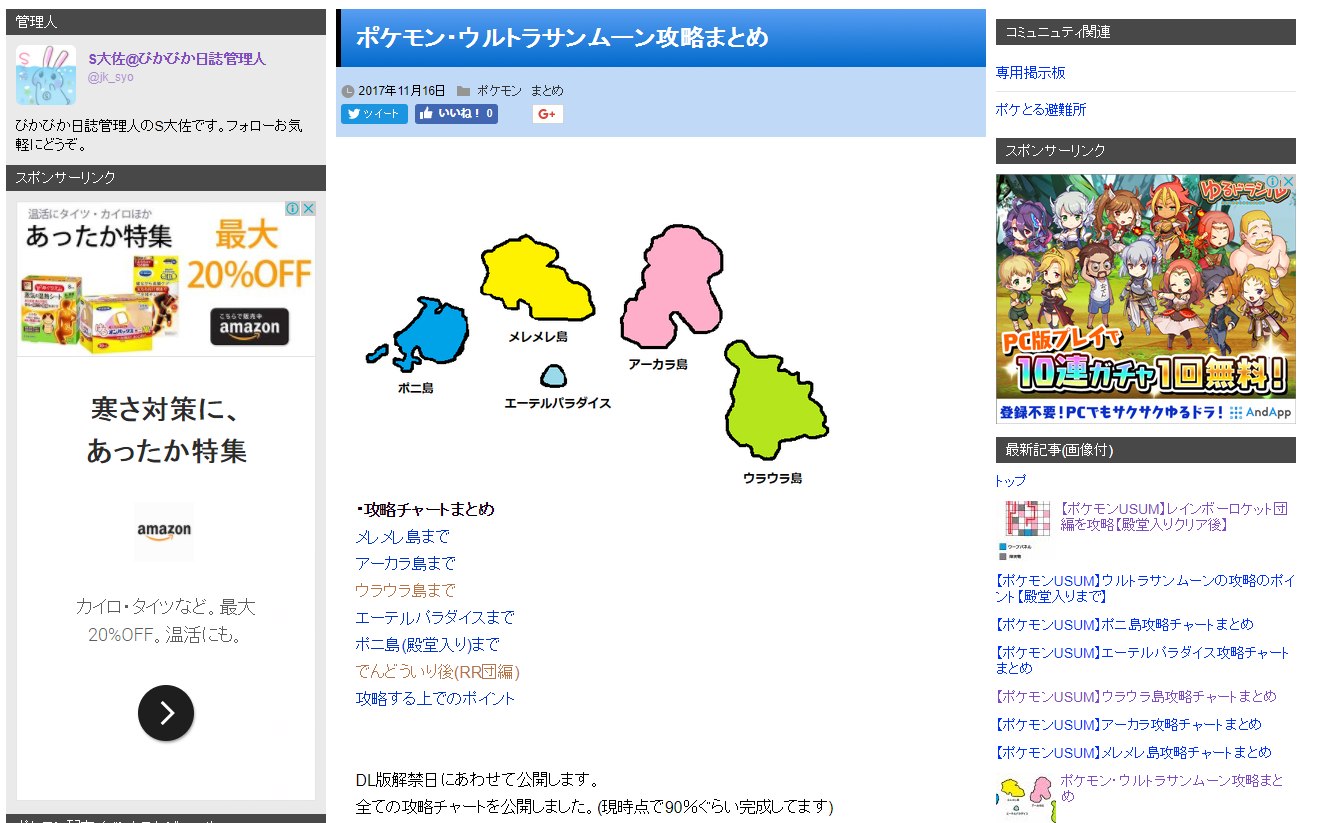This screenshot has height=823, width=1318.
Task: Open the ポニ島(殿堂入り)まで chart link
Action: coord(427,645)
